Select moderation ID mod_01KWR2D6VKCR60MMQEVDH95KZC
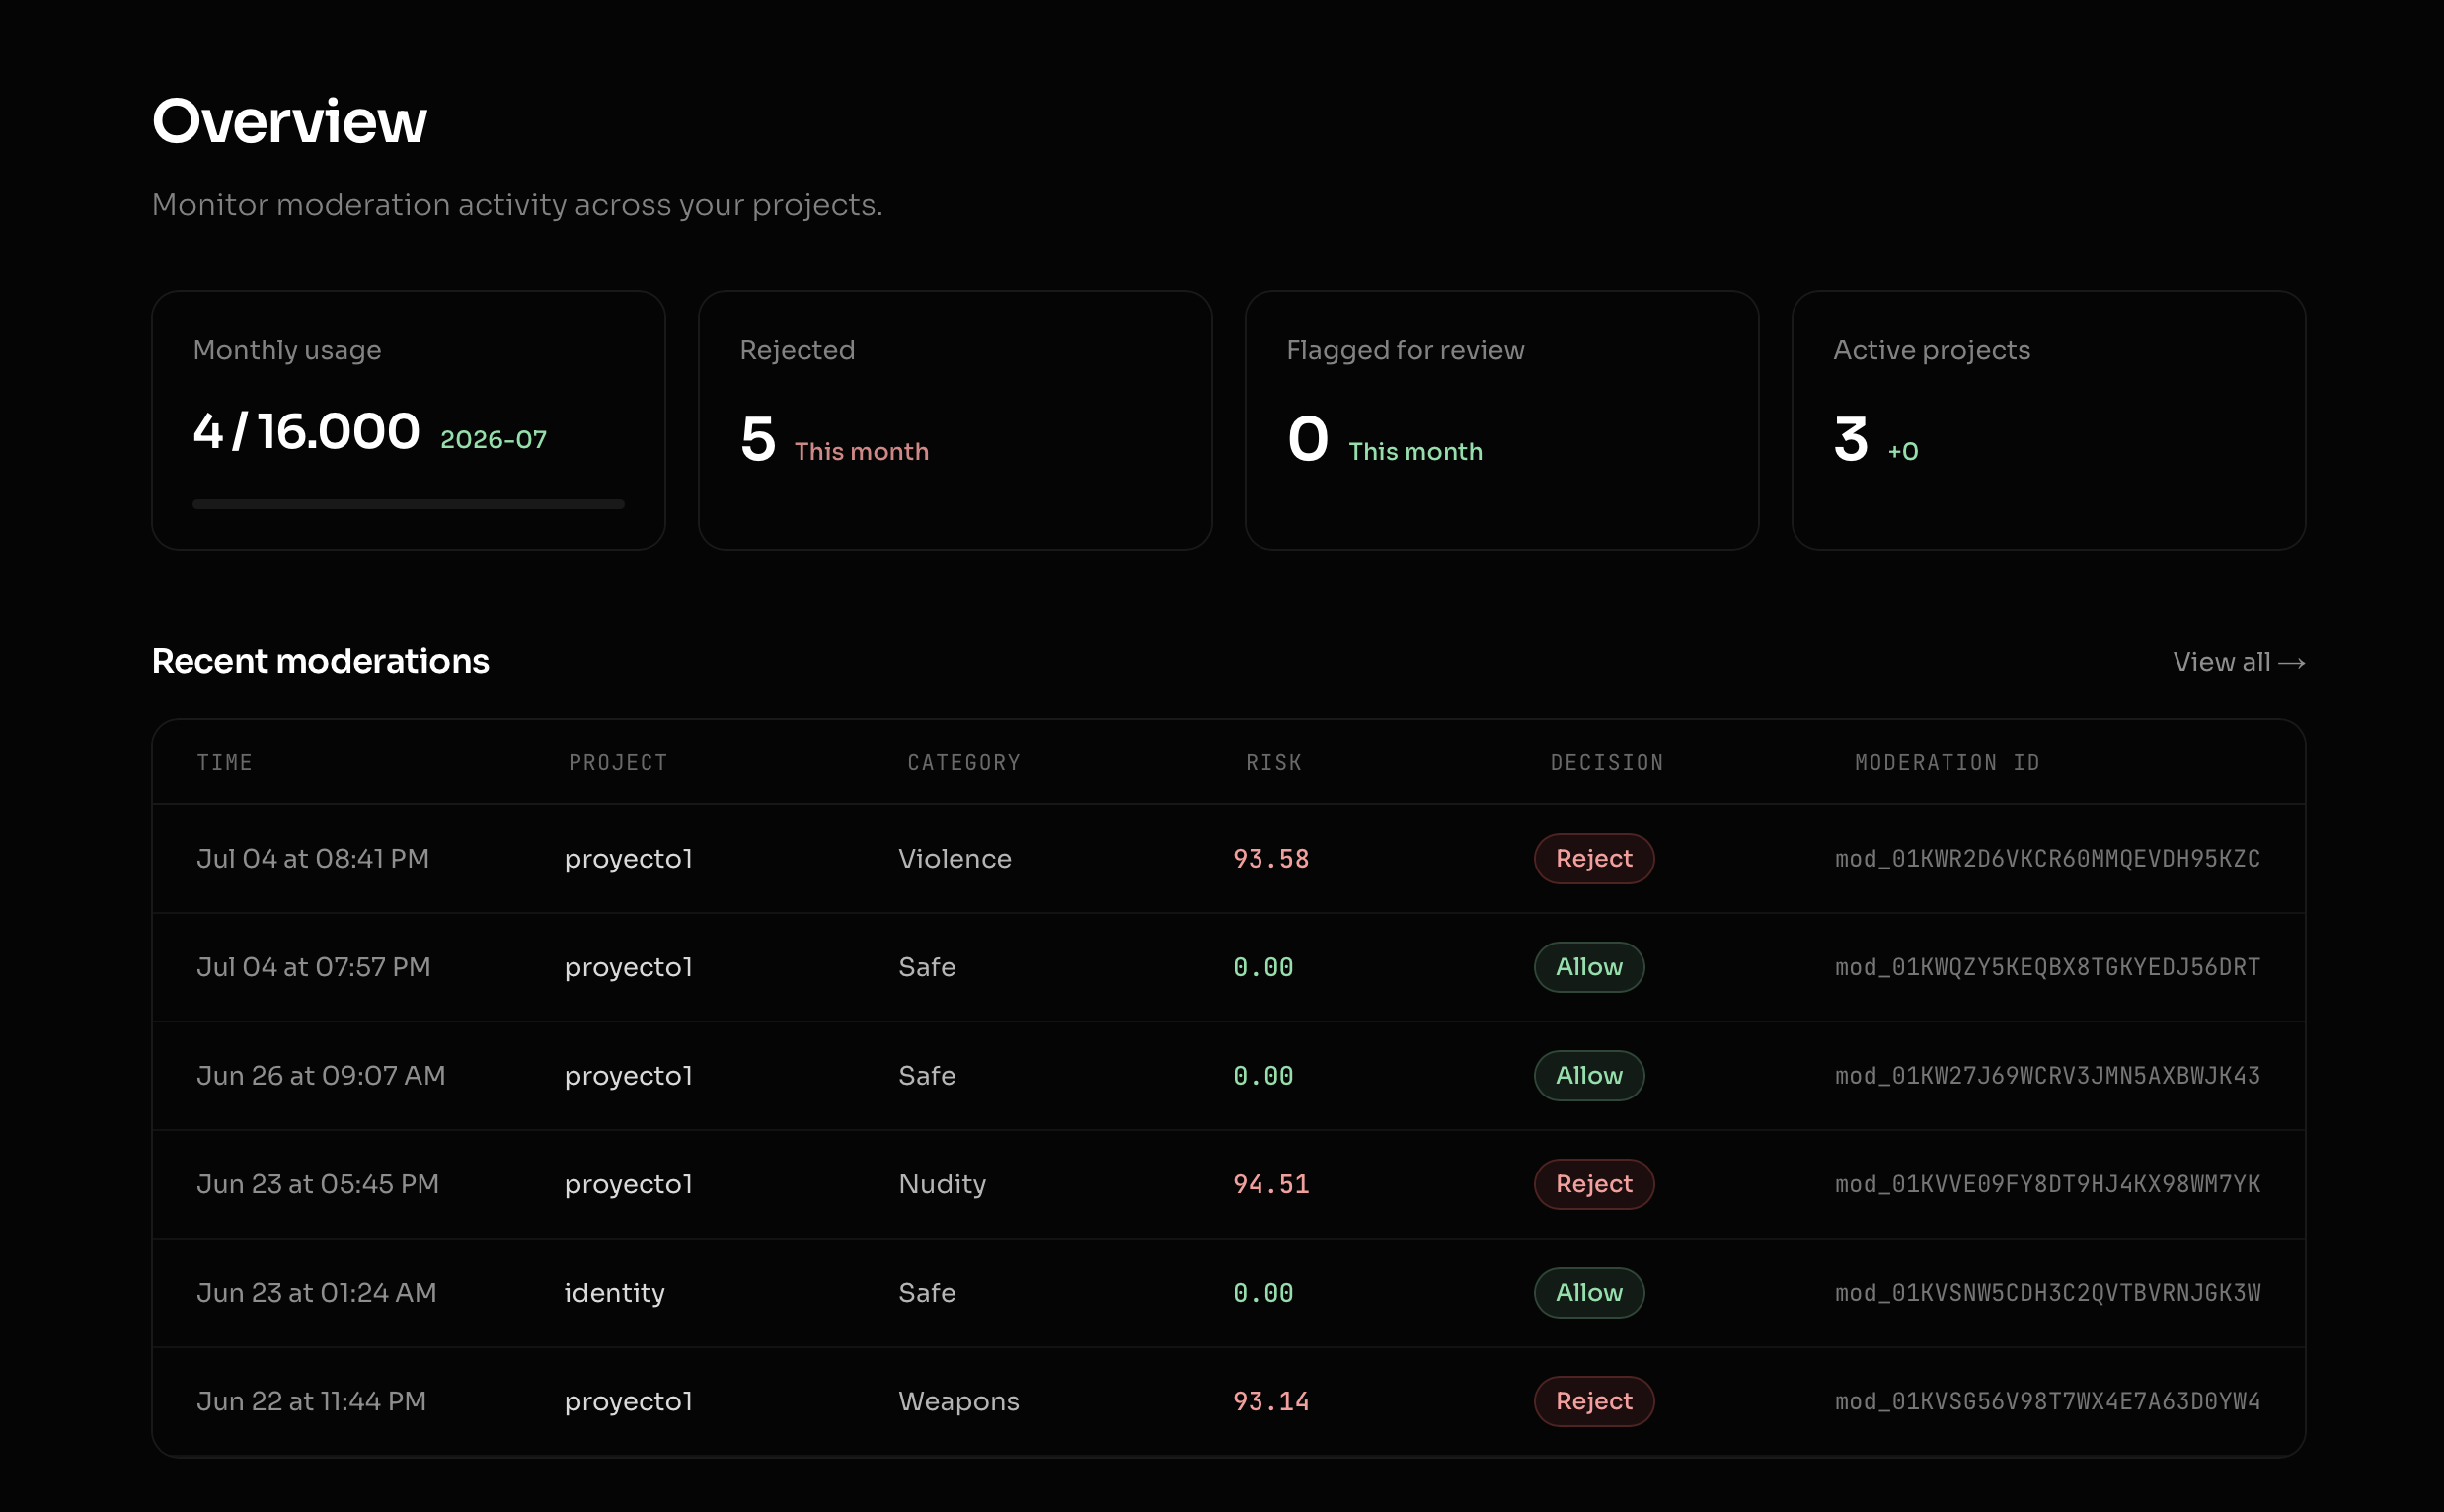Viewport: 2444px width, 1512px height. tap(2046, 858)
